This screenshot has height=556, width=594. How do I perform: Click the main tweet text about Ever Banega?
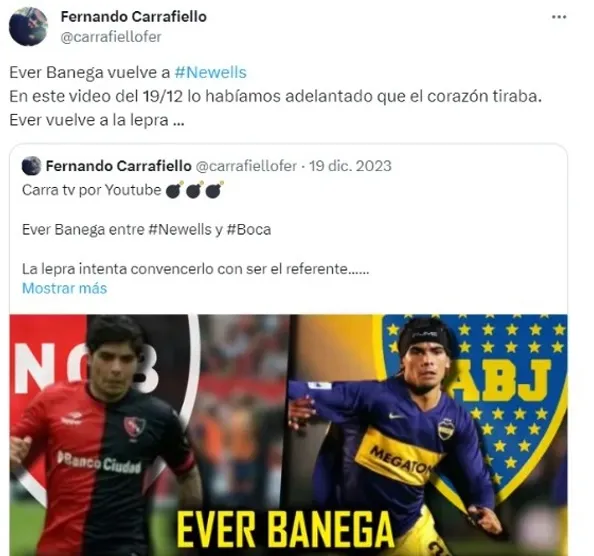[x=275, y=96]
